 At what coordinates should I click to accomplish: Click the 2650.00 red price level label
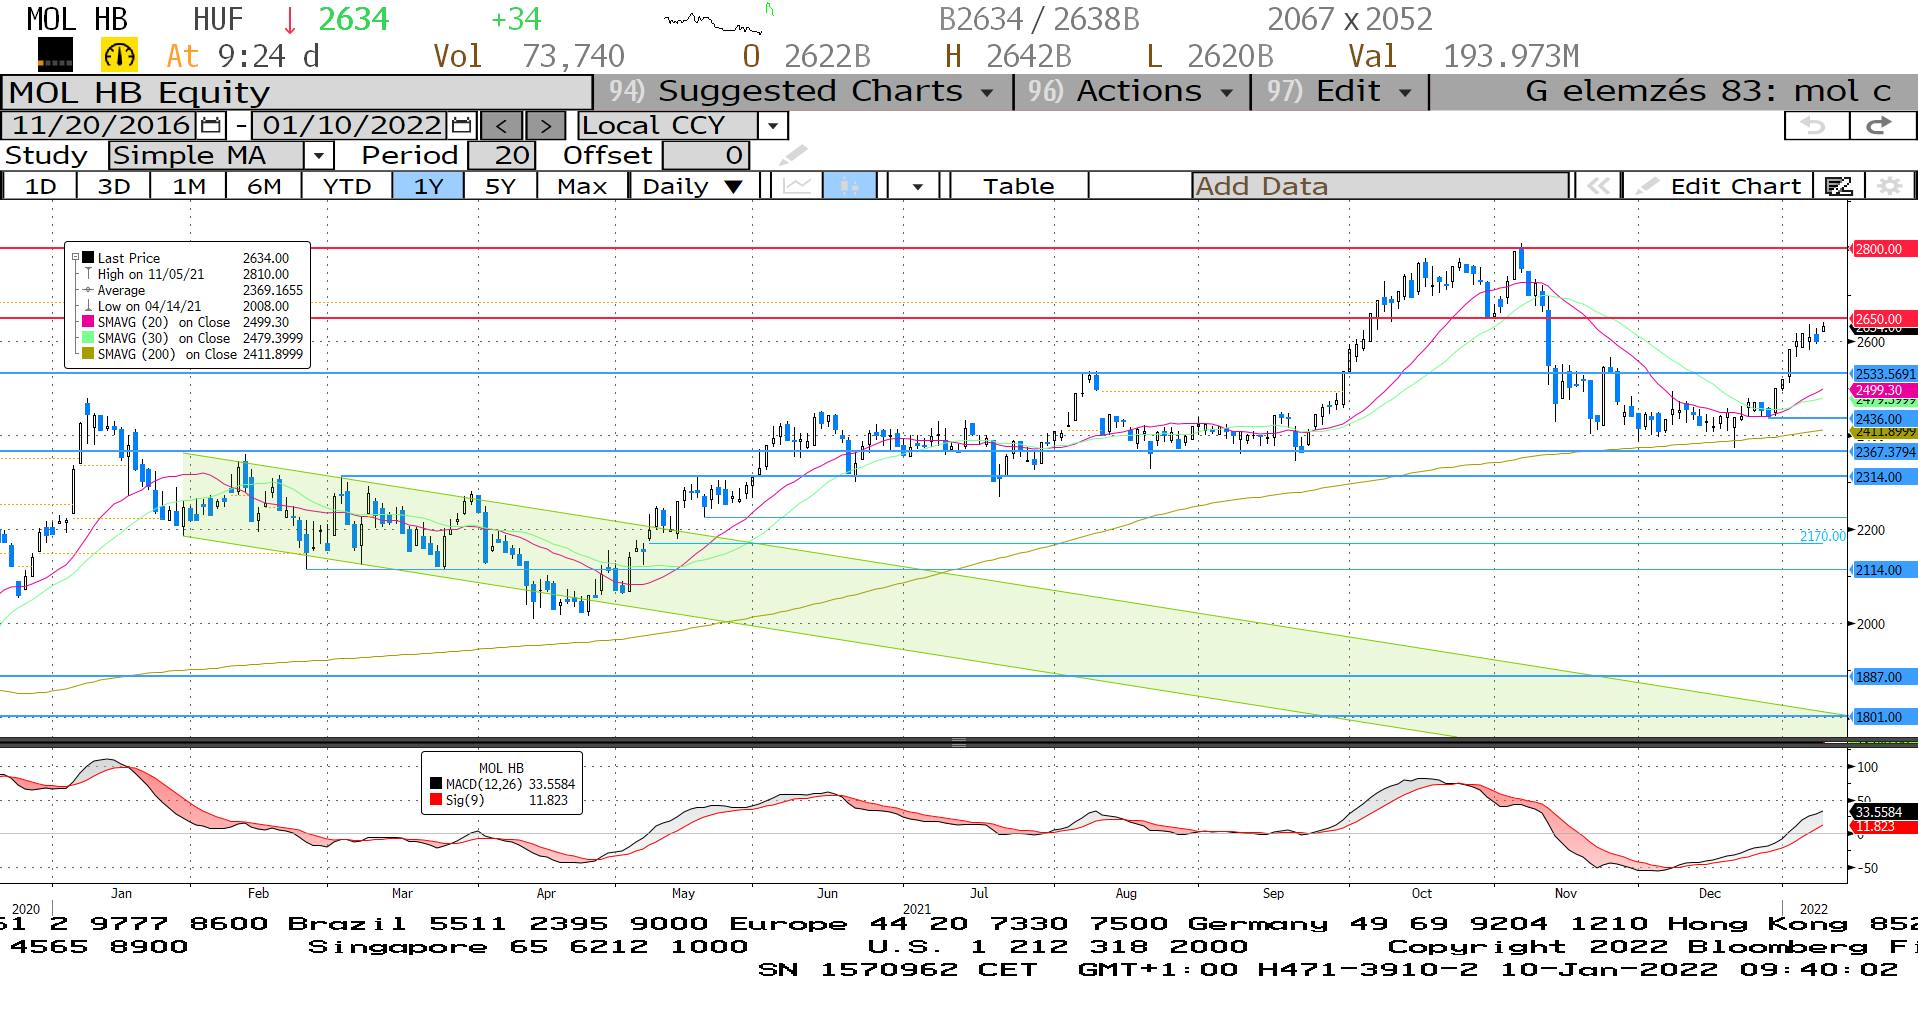point(1884,319)
